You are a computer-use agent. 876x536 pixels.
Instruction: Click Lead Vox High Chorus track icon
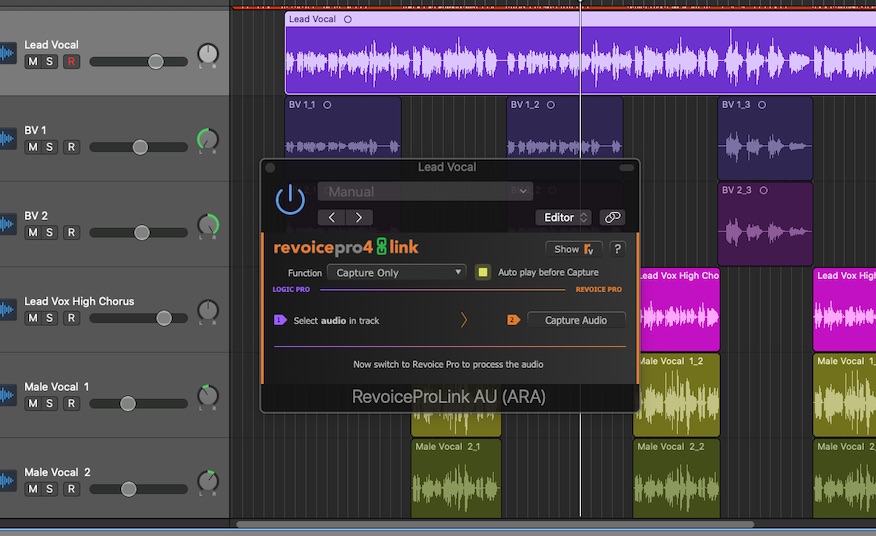(x=8, y=310)
